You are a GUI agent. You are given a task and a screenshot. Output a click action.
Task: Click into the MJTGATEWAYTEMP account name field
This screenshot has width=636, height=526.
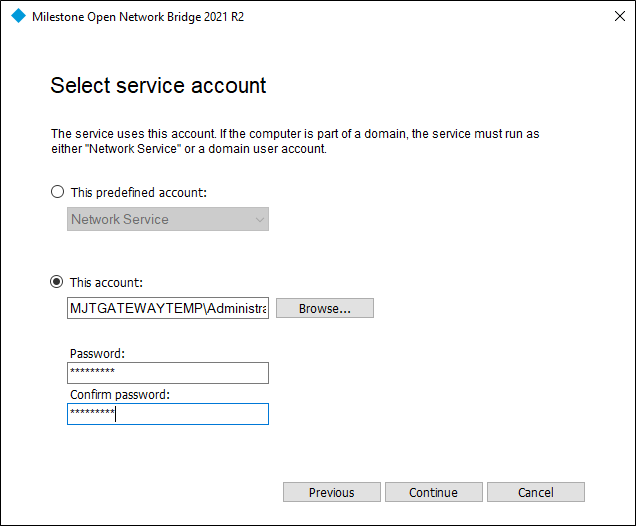pyautogui.click(x=167, y=309)
